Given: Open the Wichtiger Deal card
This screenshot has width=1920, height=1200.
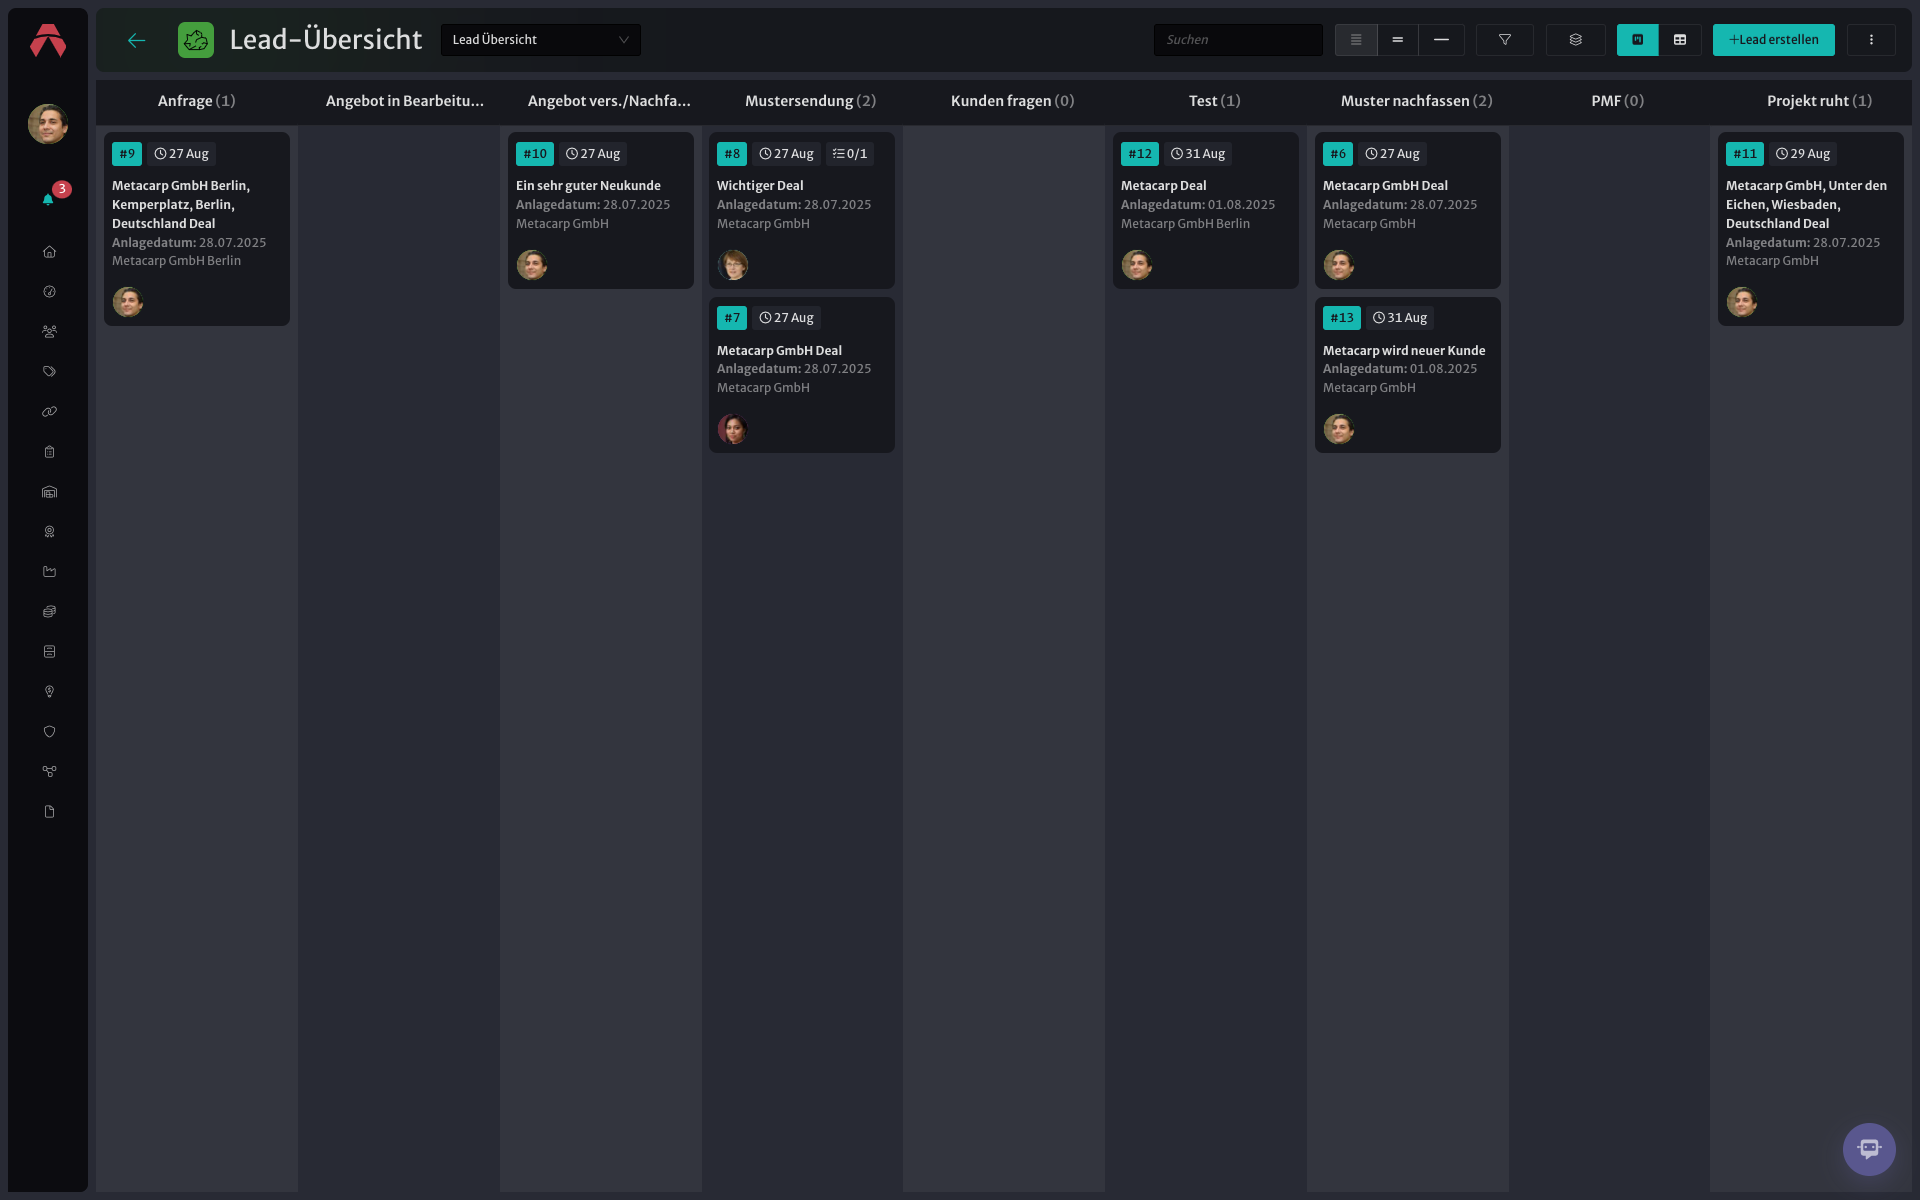Looking at the screenshot, I should click(801, 211).
